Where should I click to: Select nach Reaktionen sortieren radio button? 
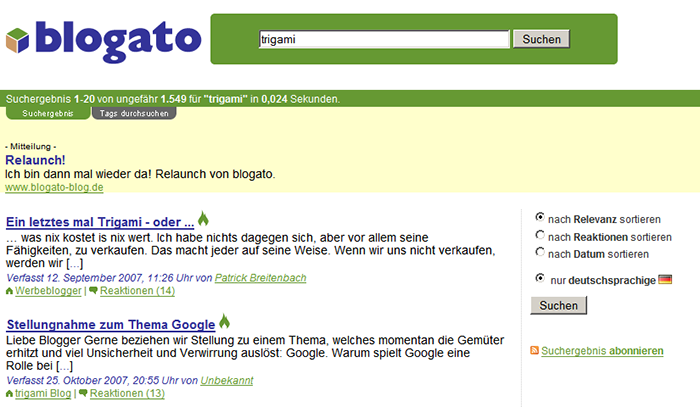pyautogui.click(x=540, y=235)
